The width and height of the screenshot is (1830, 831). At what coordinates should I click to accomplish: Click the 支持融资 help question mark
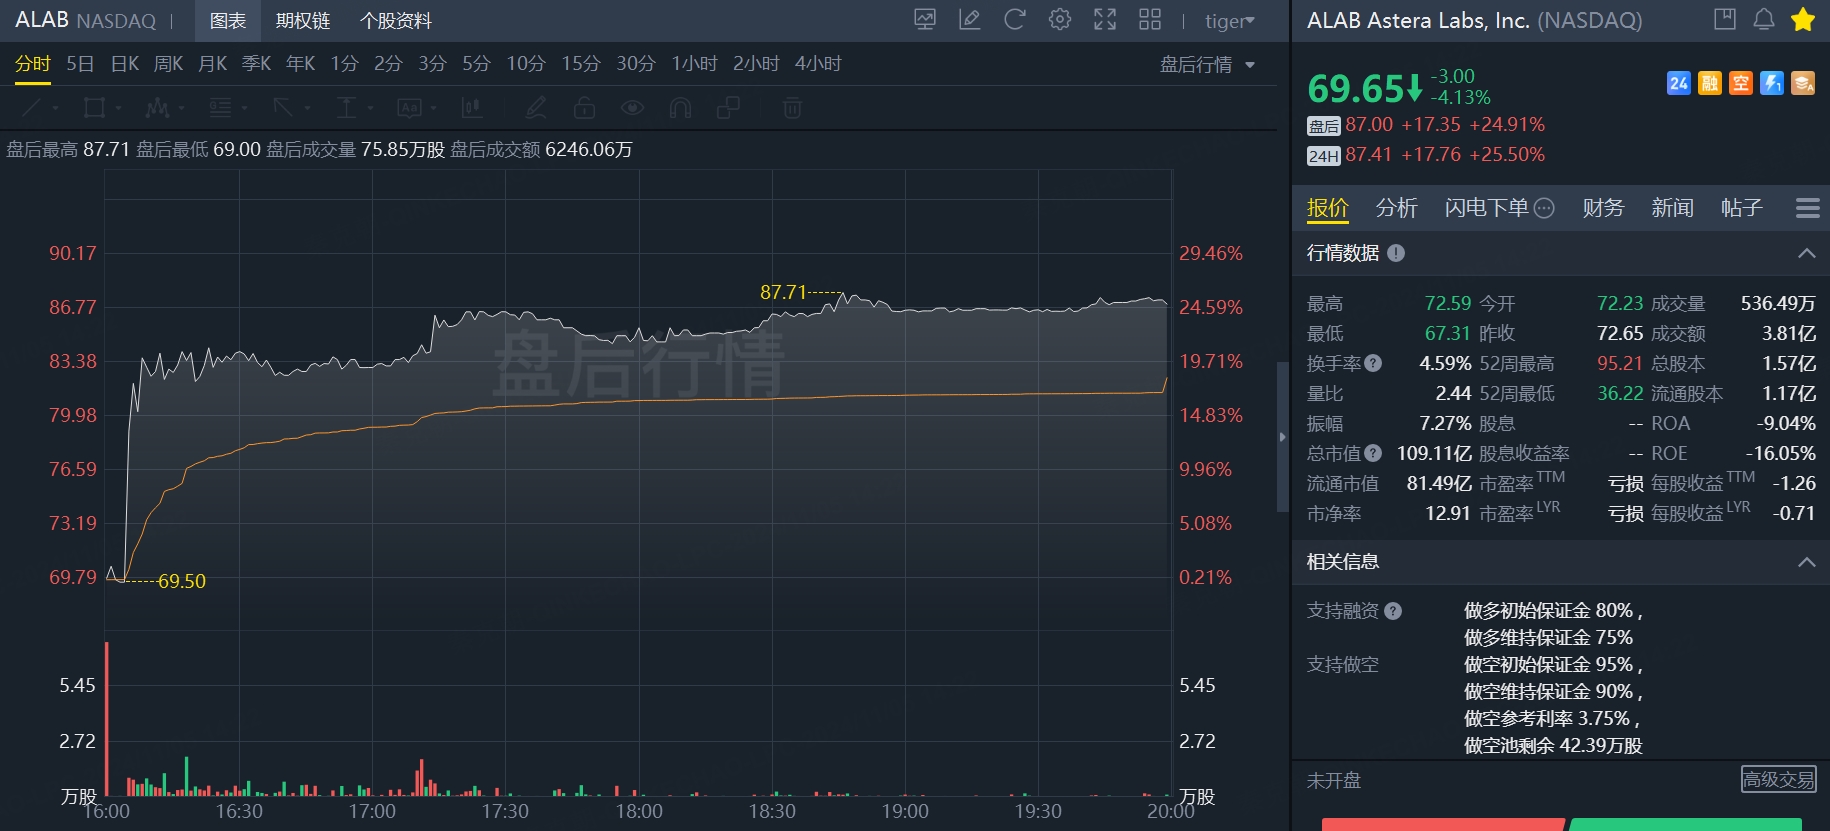1393,611
